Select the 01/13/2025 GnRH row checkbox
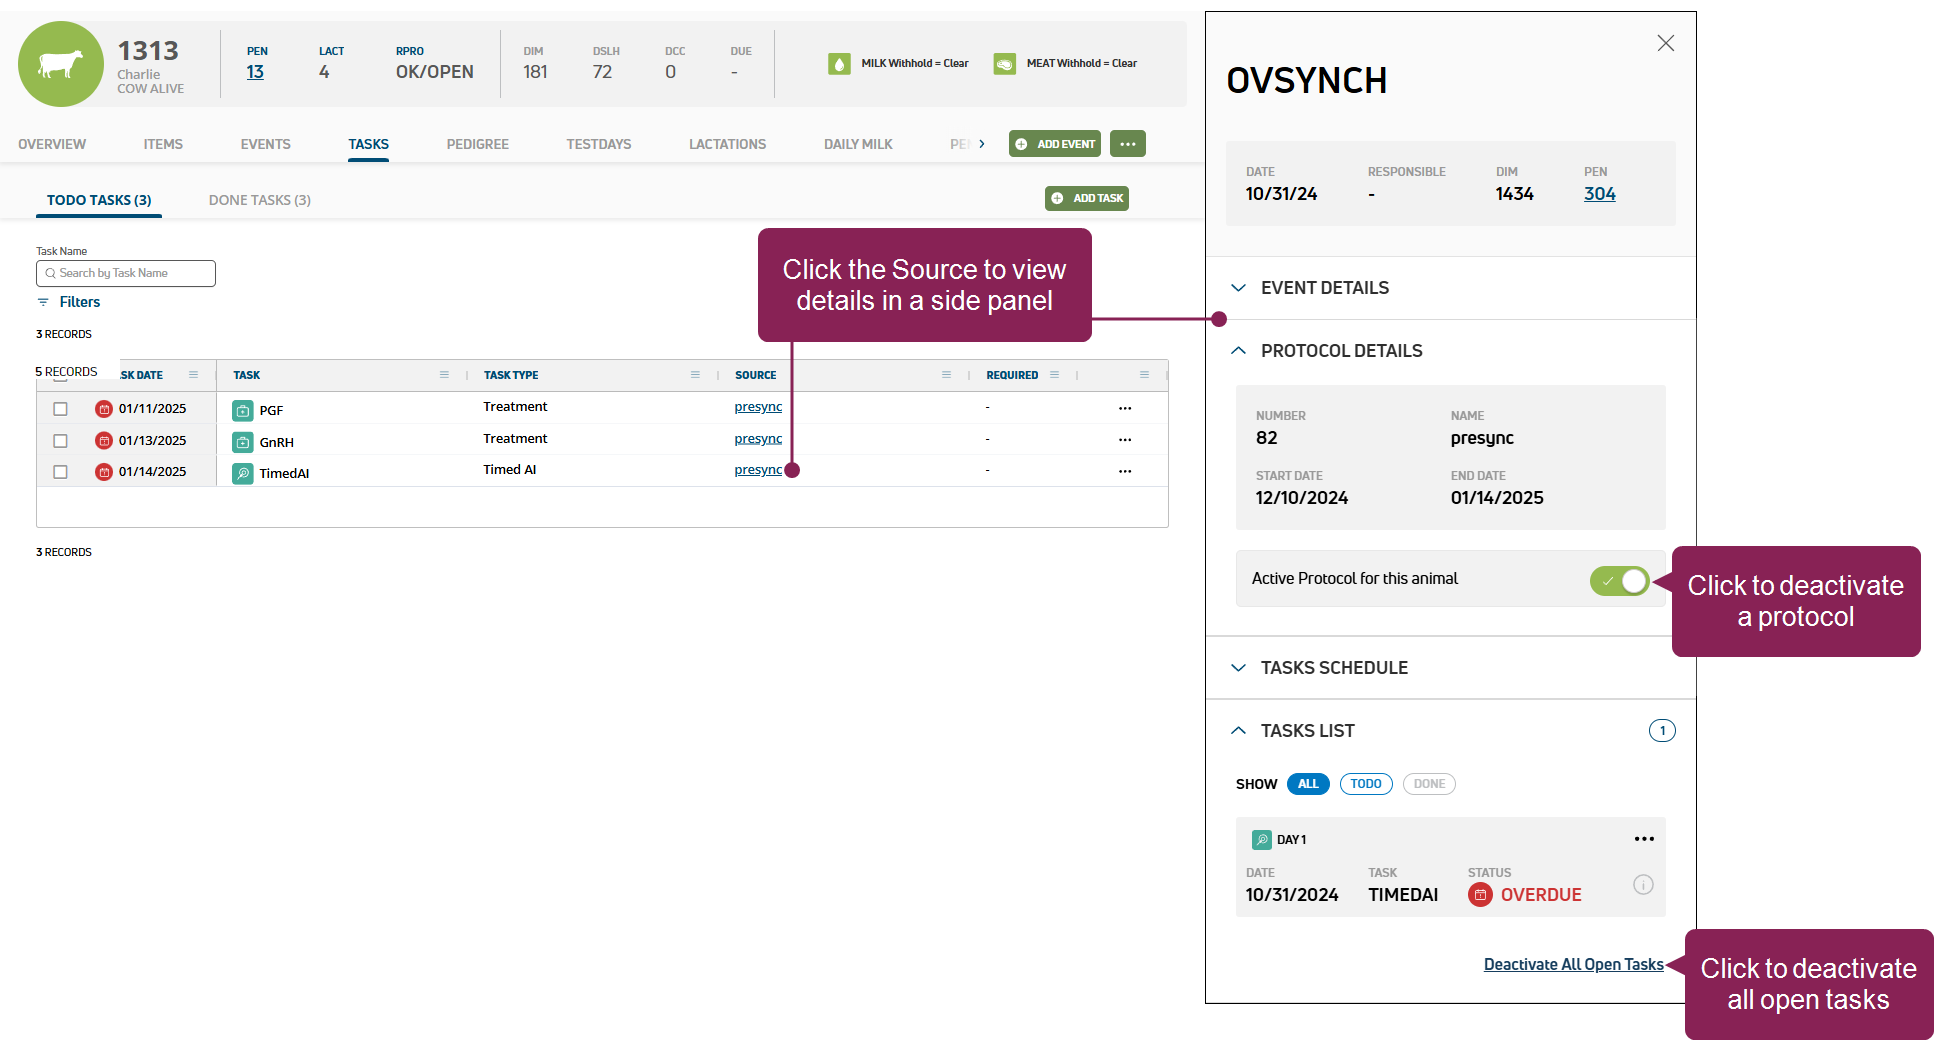Screen dimensions: 1946x1052 click(60, 441)
